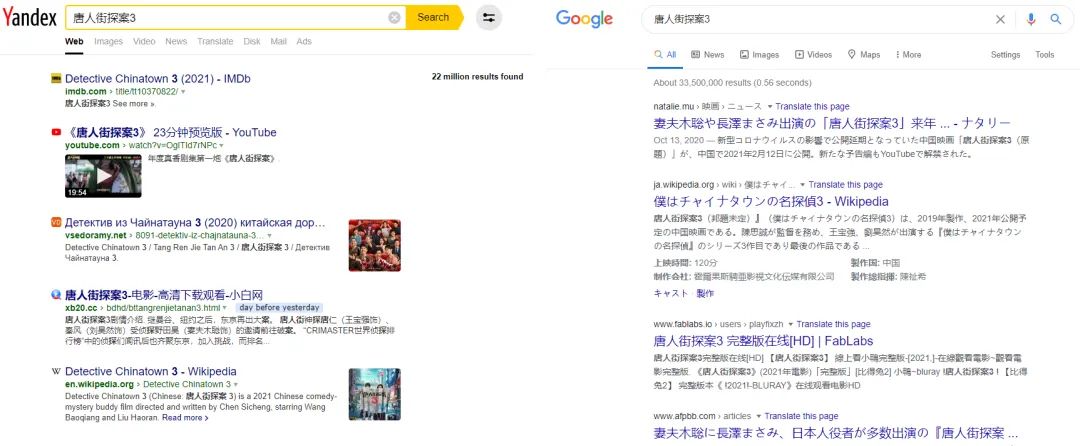Open FabLabs 完整版在线 result title
Screen dimensions: 1080x446
click(x=763, y=341)
